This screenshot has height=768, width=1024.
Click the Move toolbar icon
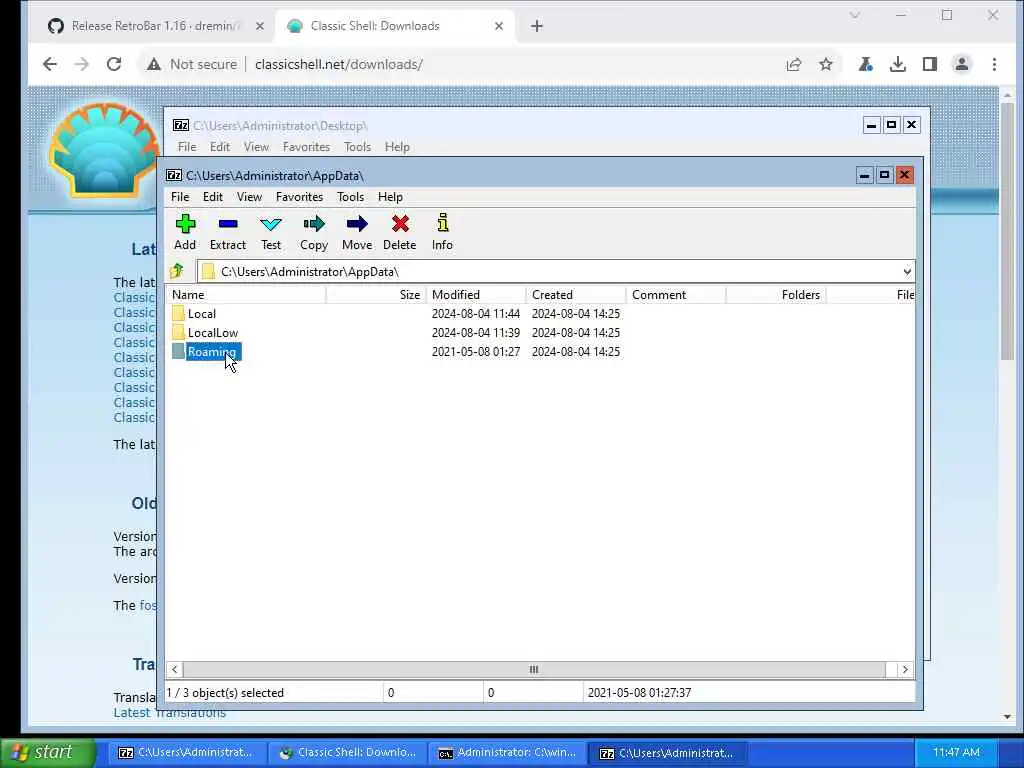pyautogui.click(x=357, y=225)
